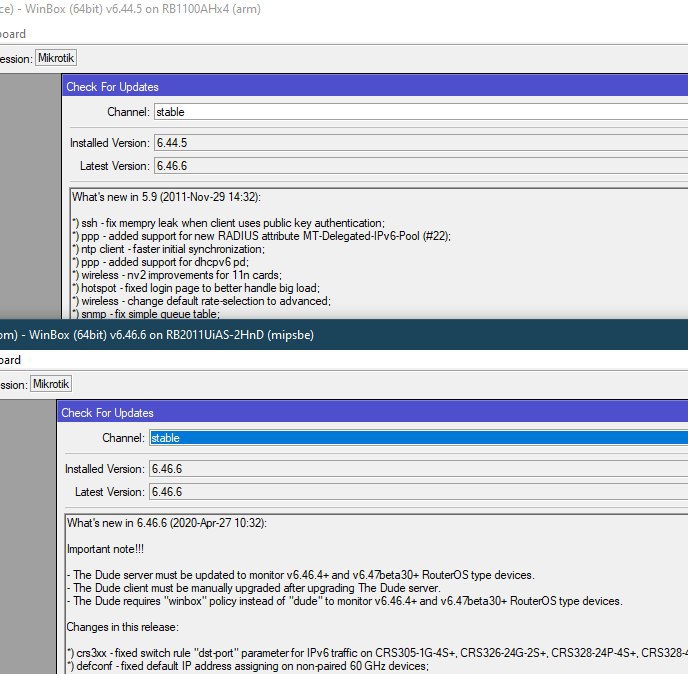Click the RB2011UiAS-2HnD WinBox window title bar

click(x=344, y=334)
